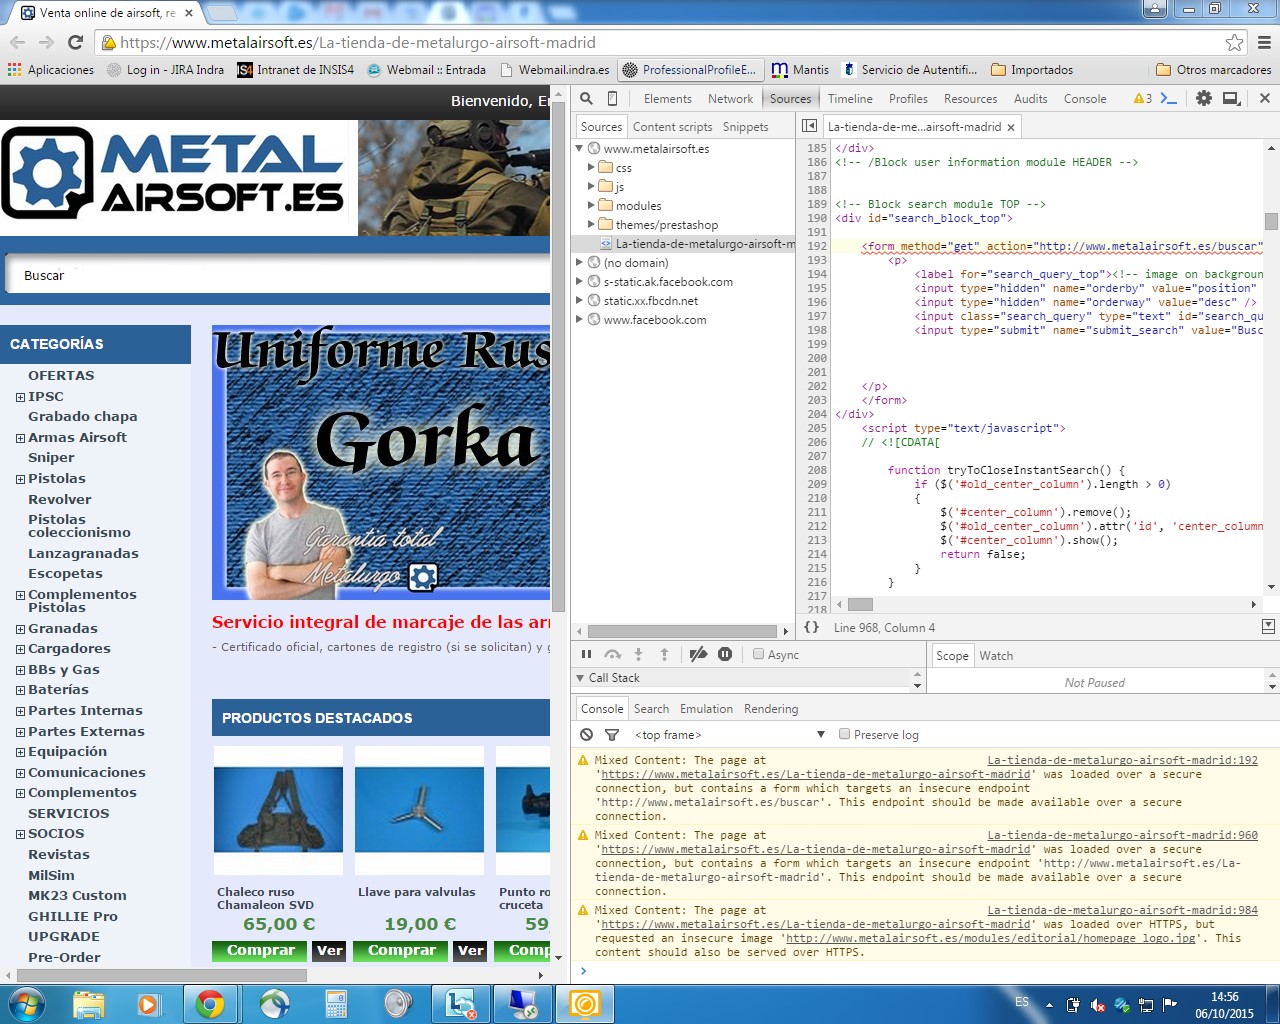Enable the Async checkbox

[x=759, y=654]
